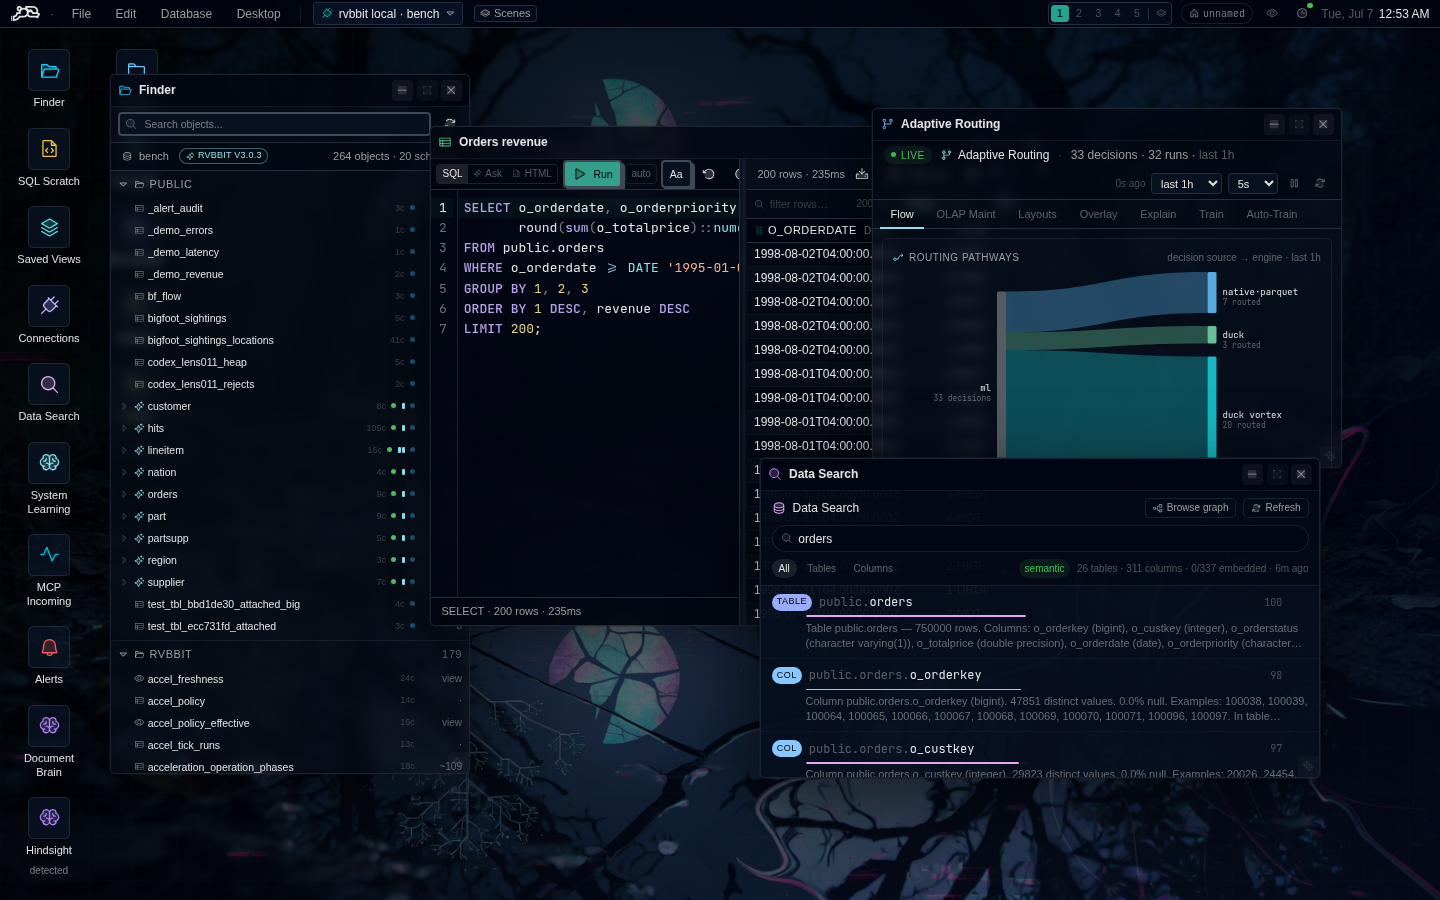Open the Scenes button in top bar
The width and height of the screenshot is (1440, 900).
coord(505,14)
